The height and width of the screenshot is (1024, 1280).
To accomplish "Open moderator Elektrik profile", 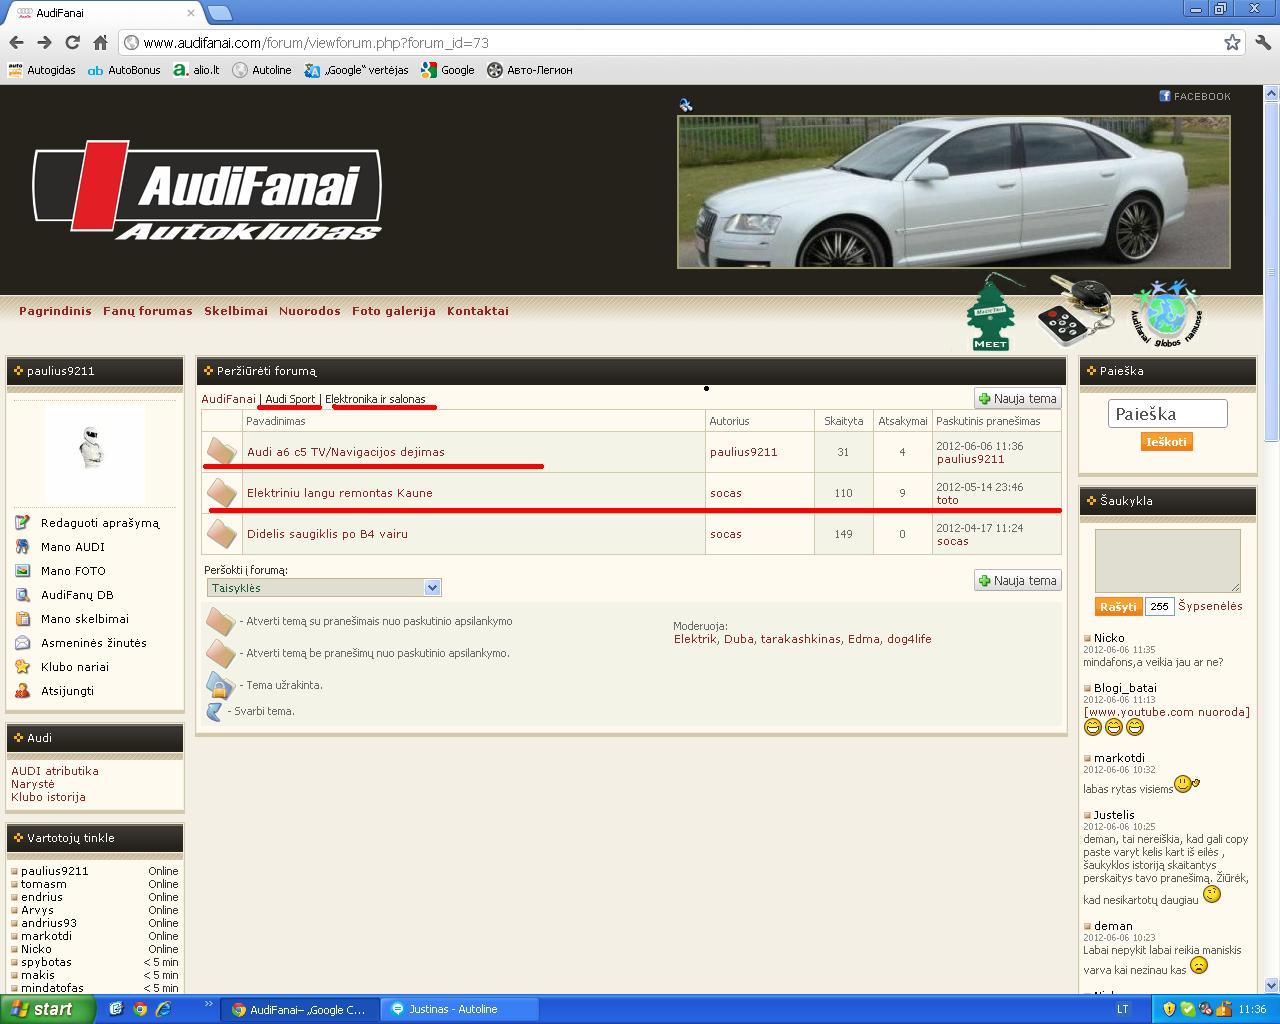I will (695, 639).
